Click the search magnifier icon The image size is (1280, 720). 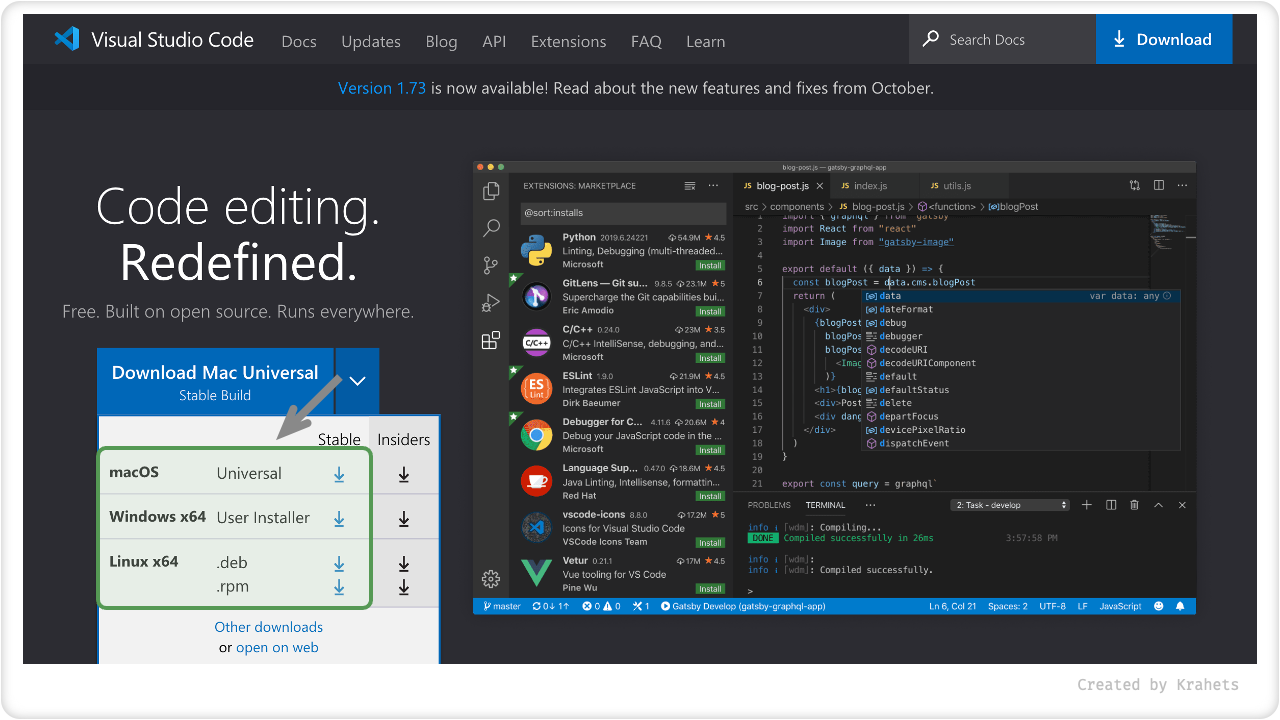point(931,39)
